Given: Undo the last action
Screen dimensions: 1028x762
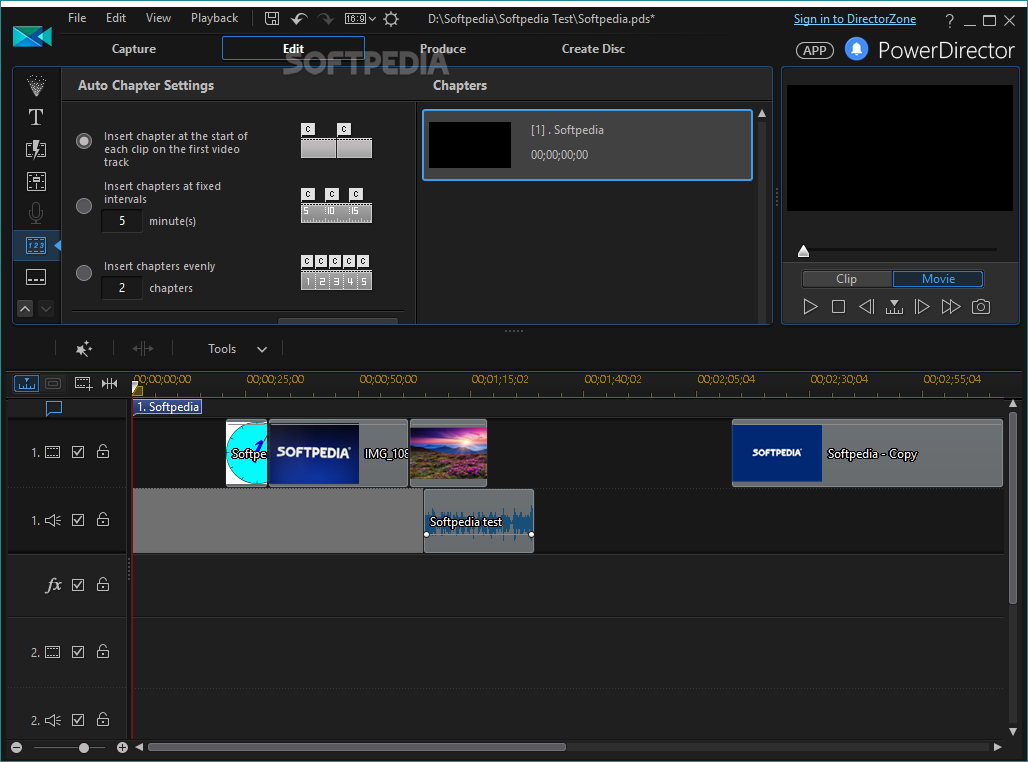Looking at the screenshot, I should coord(299,18).
